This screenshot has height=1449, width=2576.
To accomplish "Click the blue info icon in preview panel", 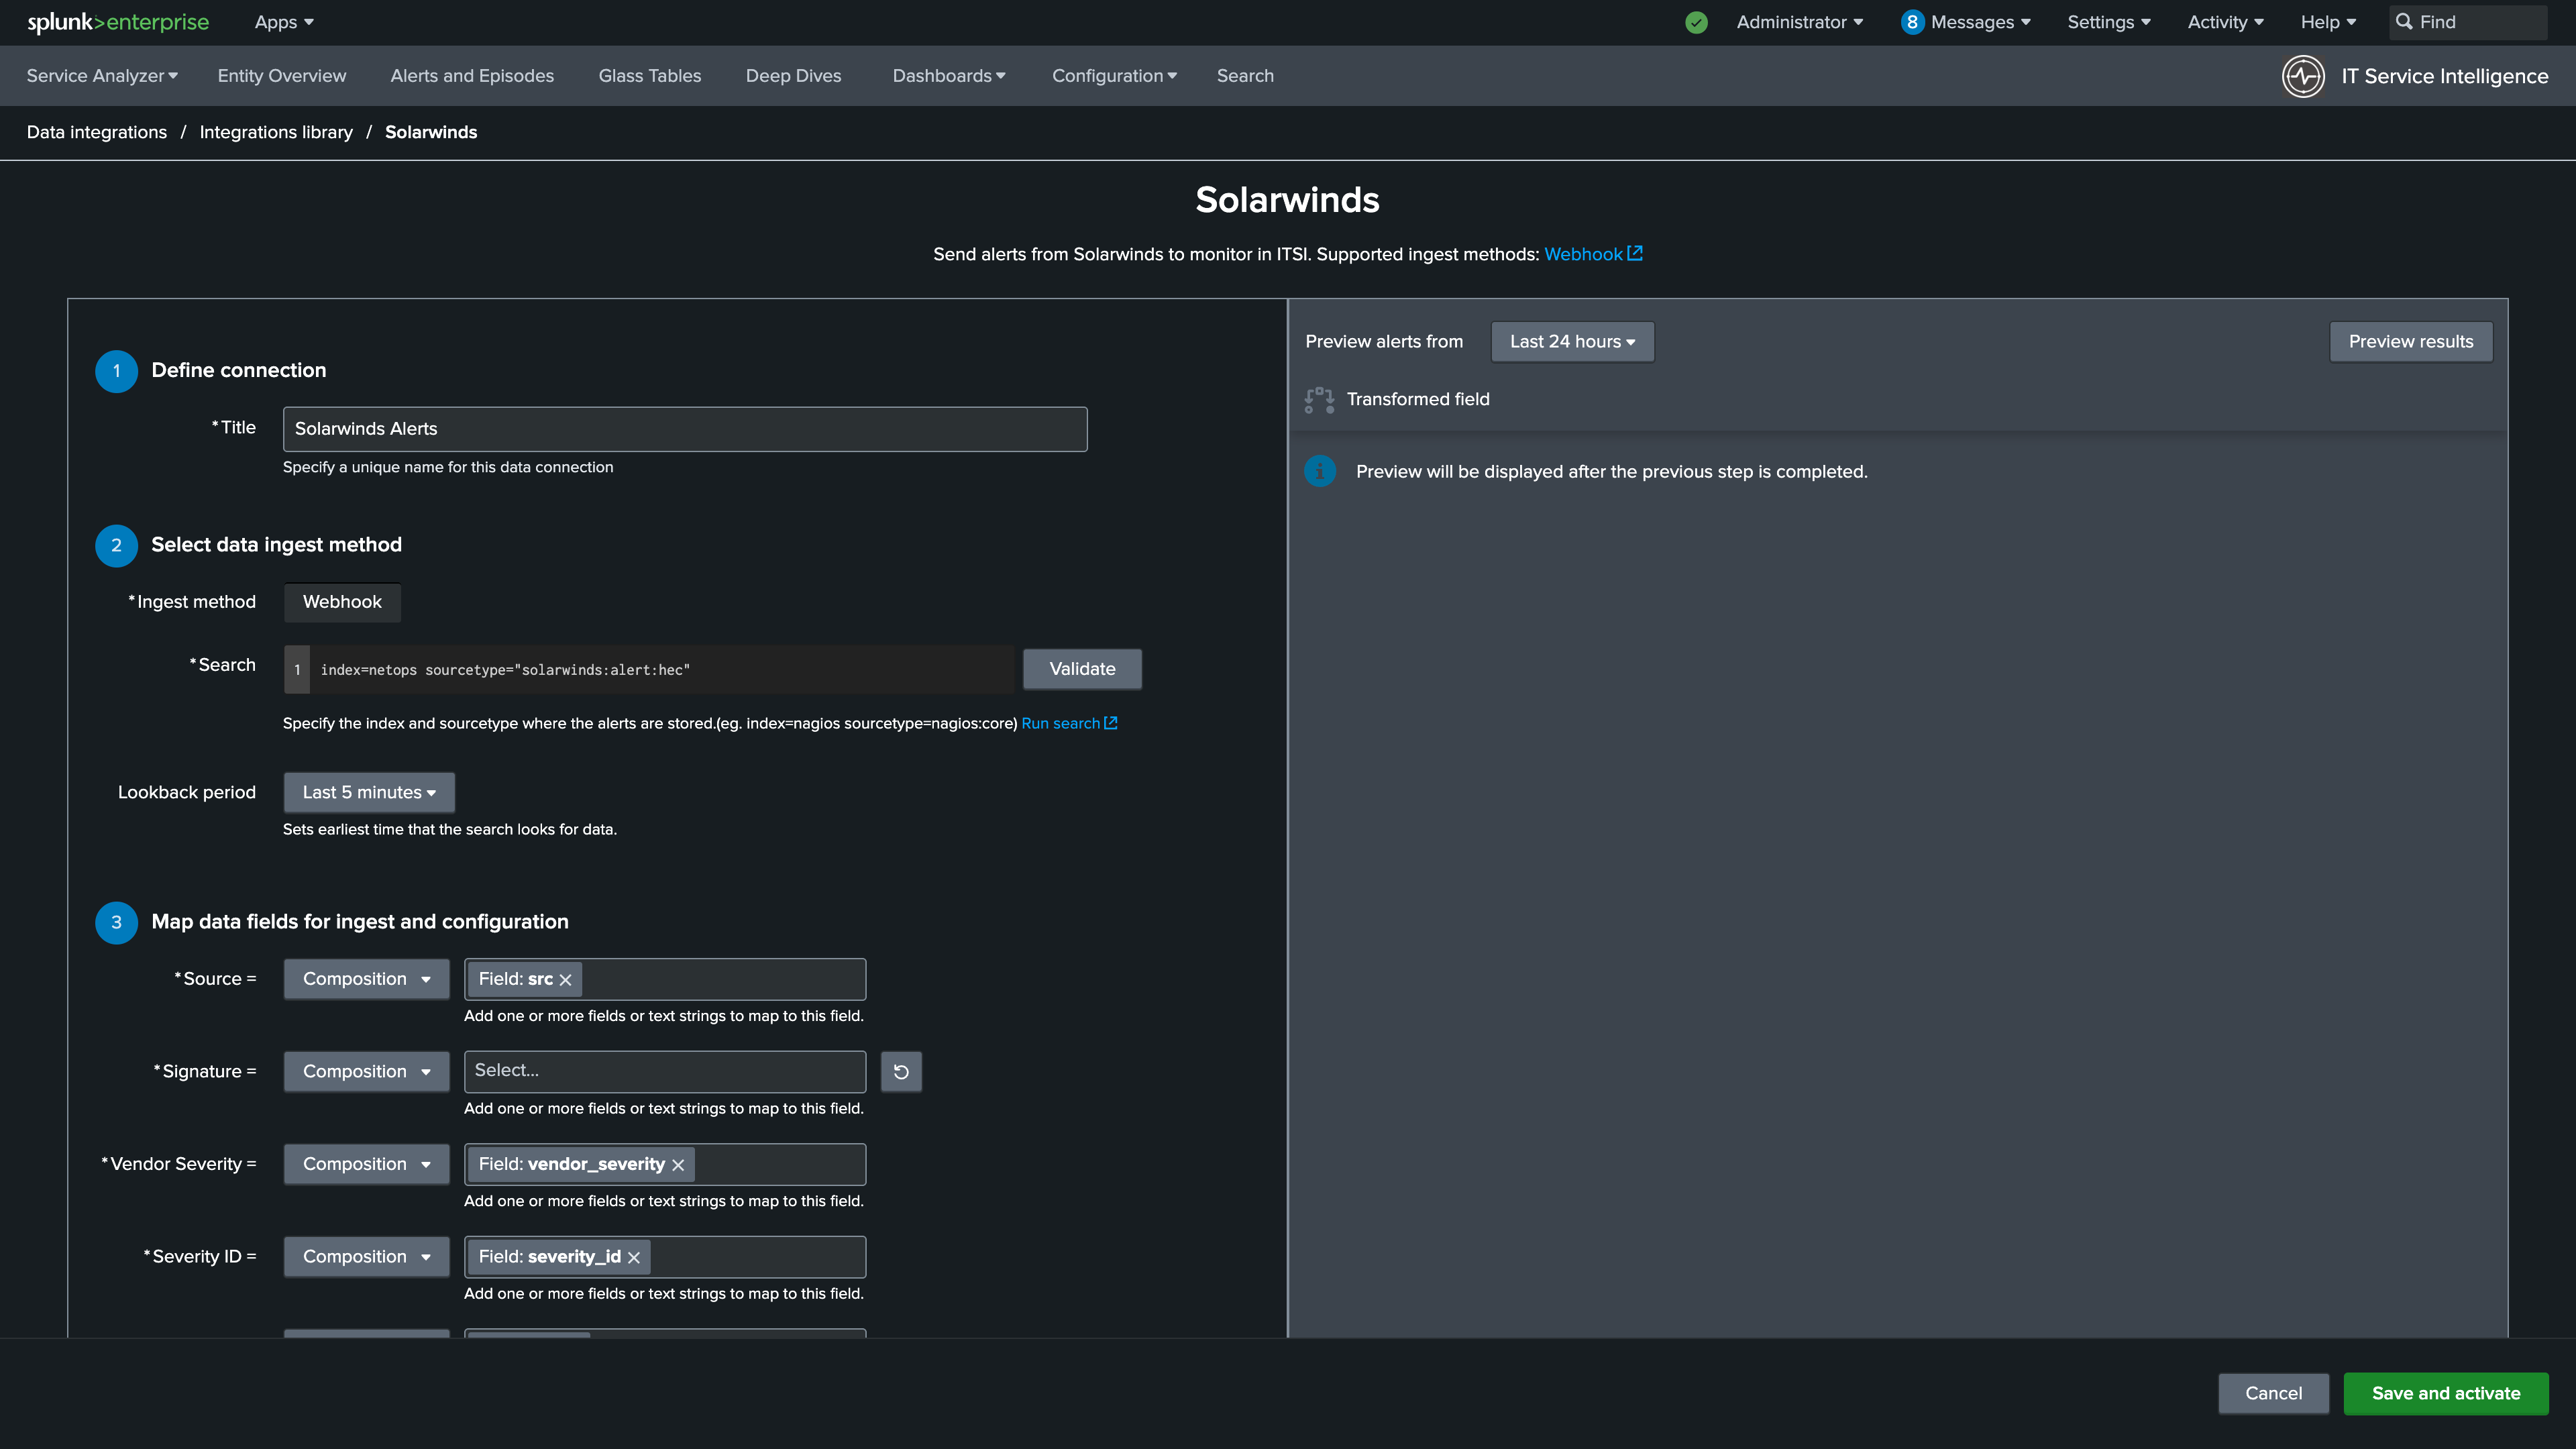I will (1319, 471).
